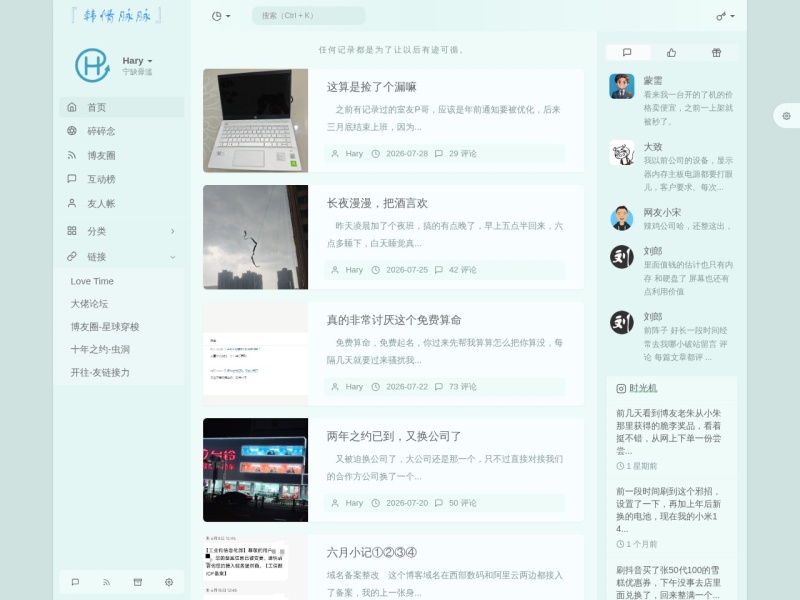Image resolution: width=800 pixels, height=600 pixels.
Task: Open the 开往-友链接力 link
Action: (100, 372)
